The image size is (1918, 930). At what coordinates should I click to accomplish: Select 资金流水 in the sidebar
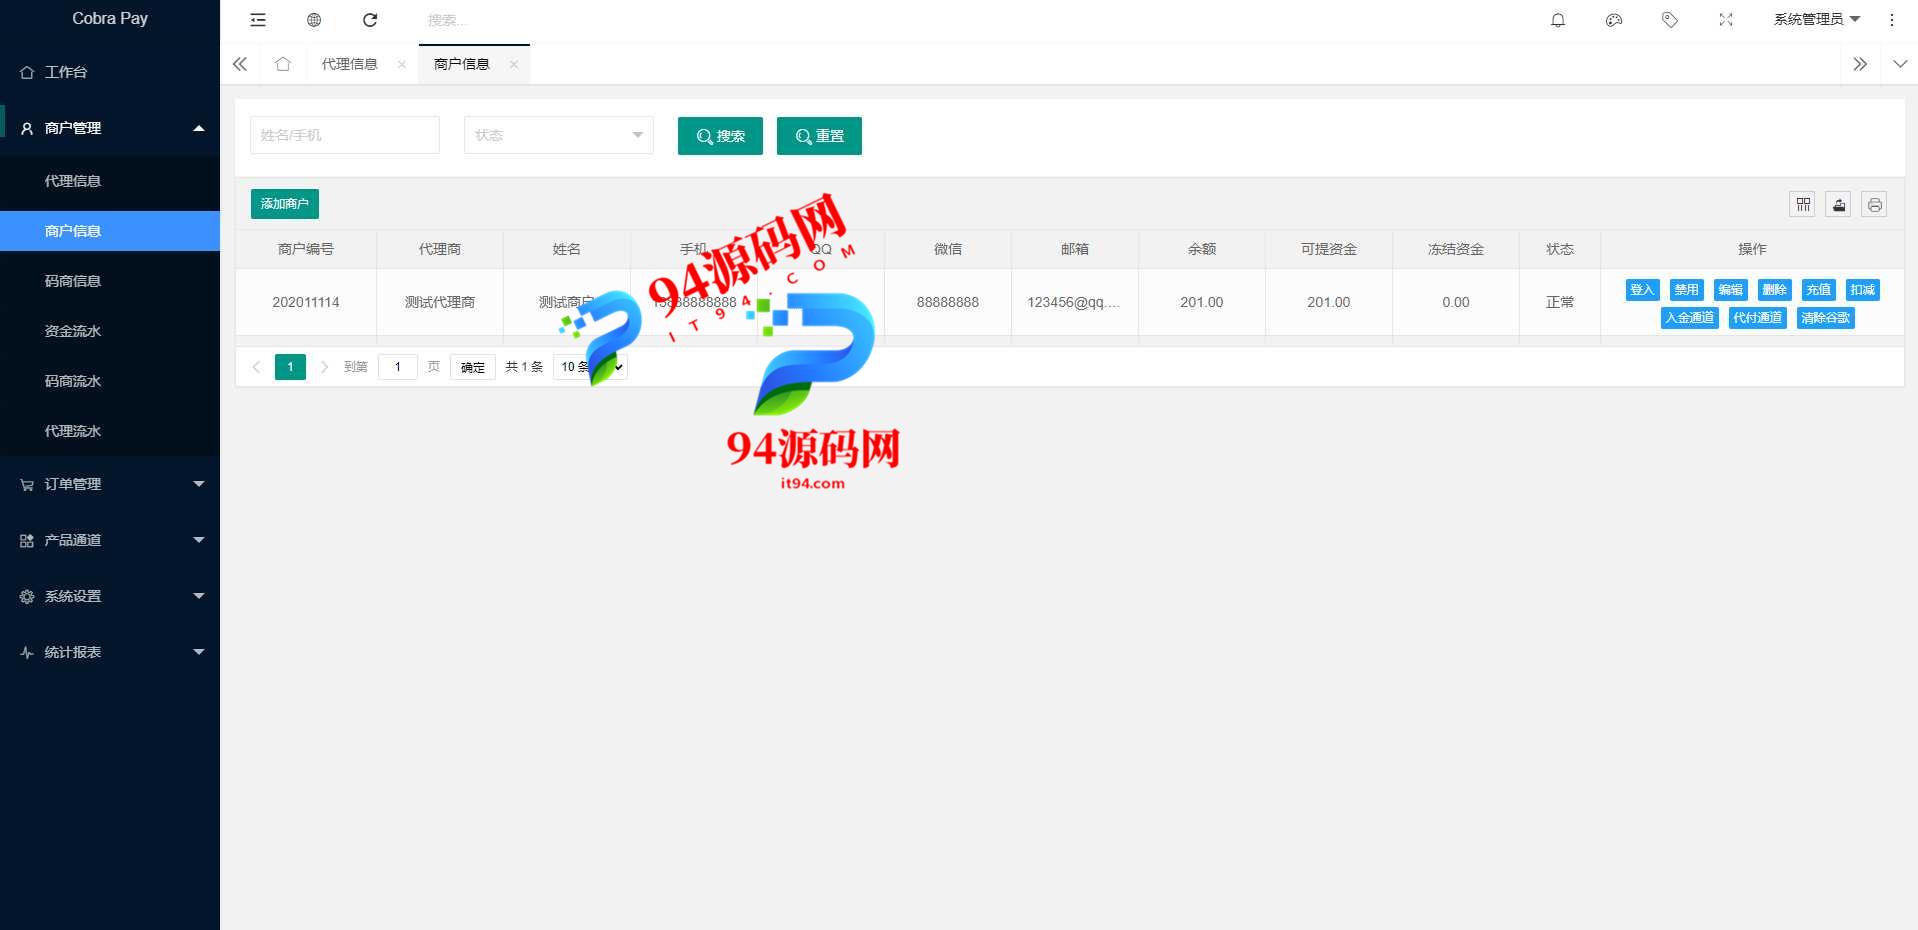coord(110,331)
